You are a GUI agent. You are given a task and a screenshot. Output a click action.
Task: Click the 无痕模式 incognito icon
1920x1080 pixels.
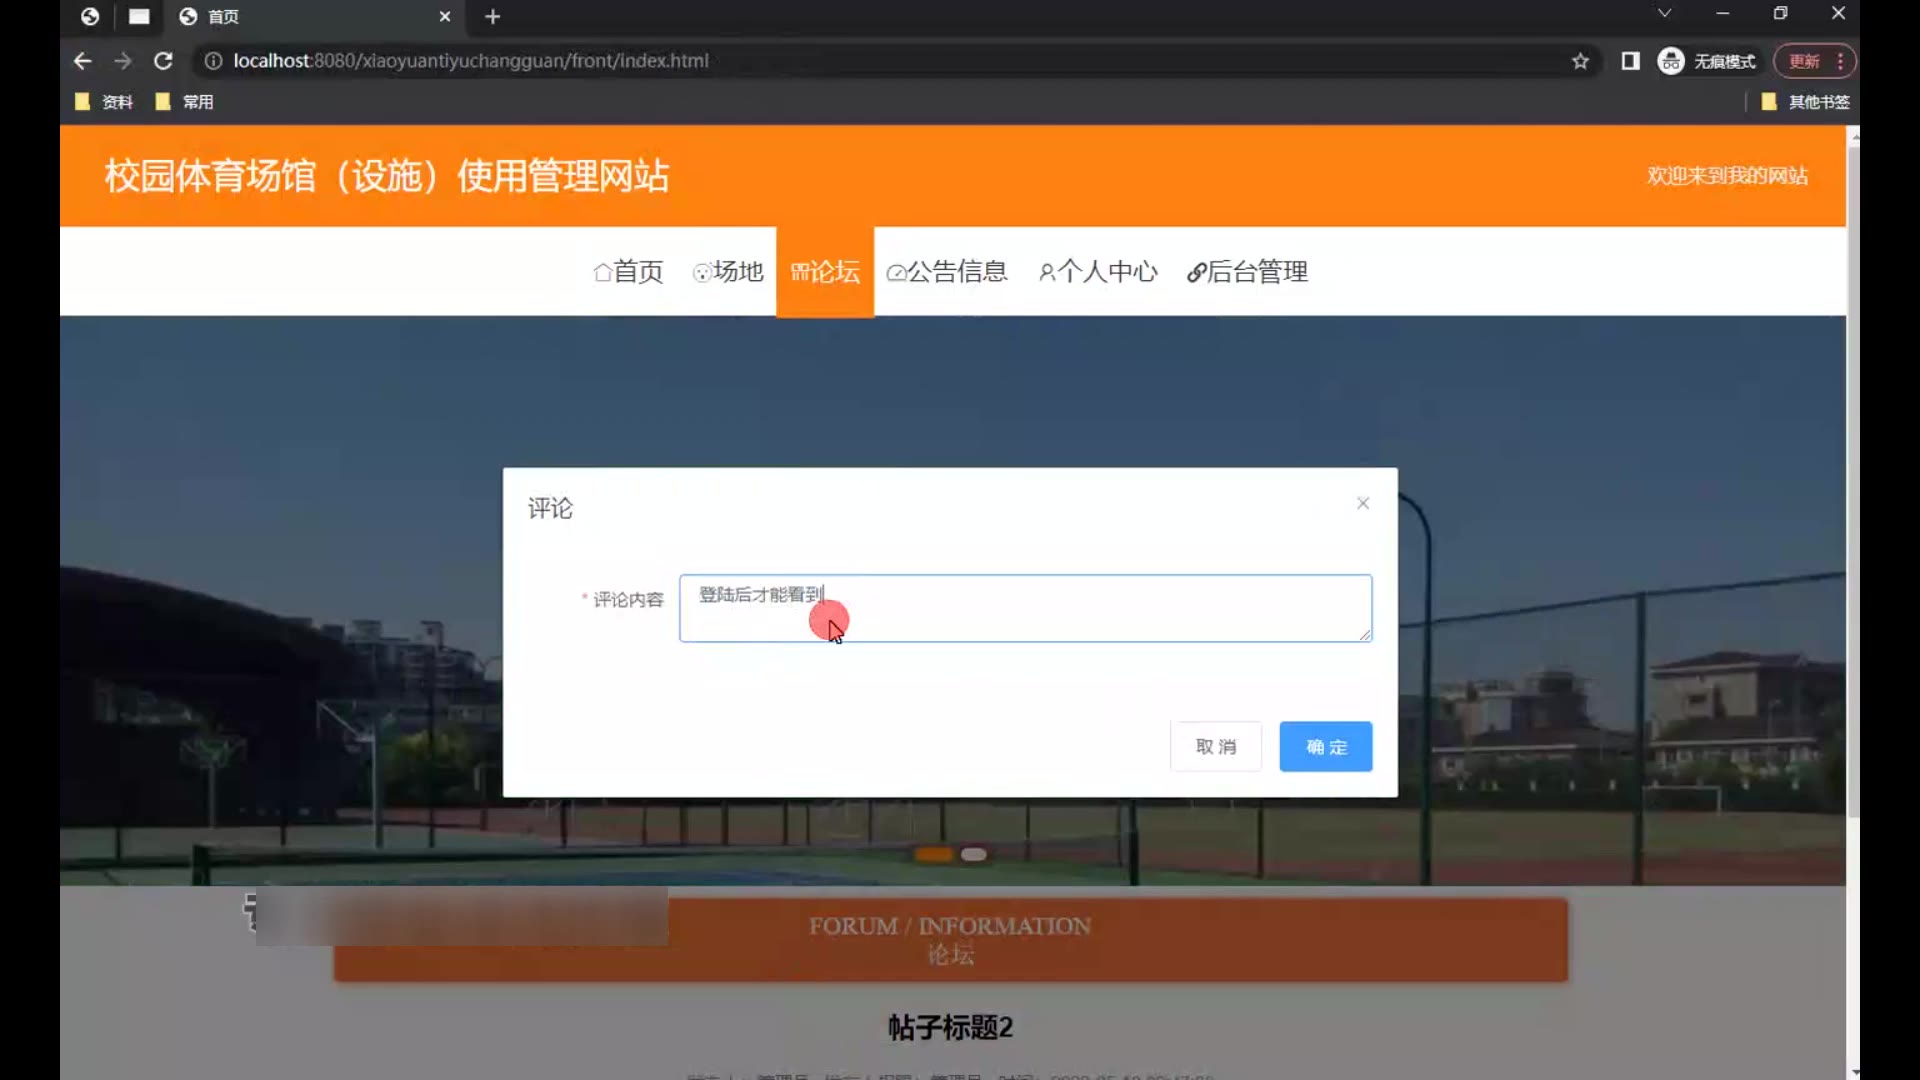(x=1671, y=61)
